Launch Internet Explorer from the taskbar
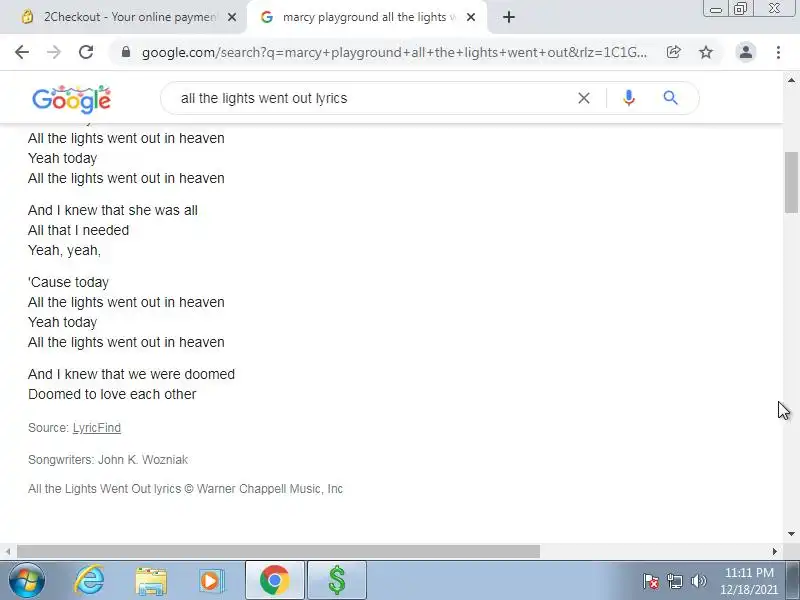 pos(89,581)
